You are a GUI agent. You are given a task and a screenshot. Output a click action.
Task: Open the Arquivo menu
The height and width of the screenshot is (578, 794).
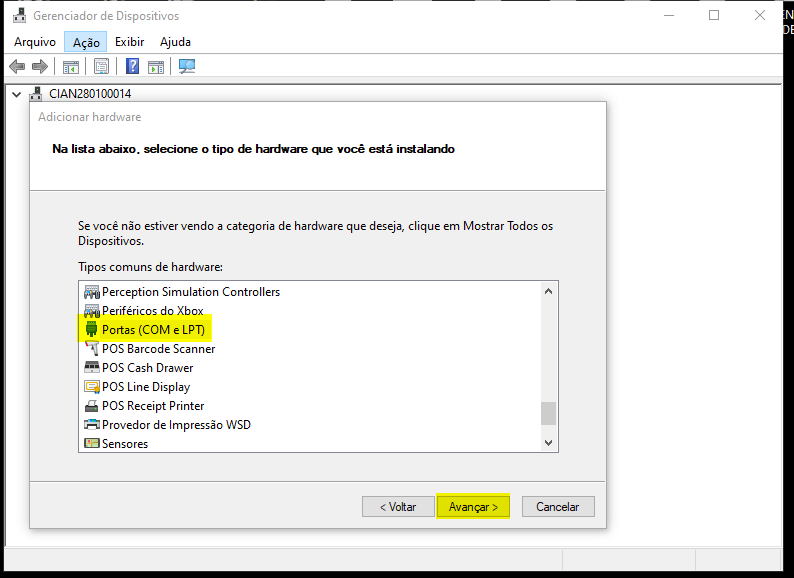pos(35,42)
